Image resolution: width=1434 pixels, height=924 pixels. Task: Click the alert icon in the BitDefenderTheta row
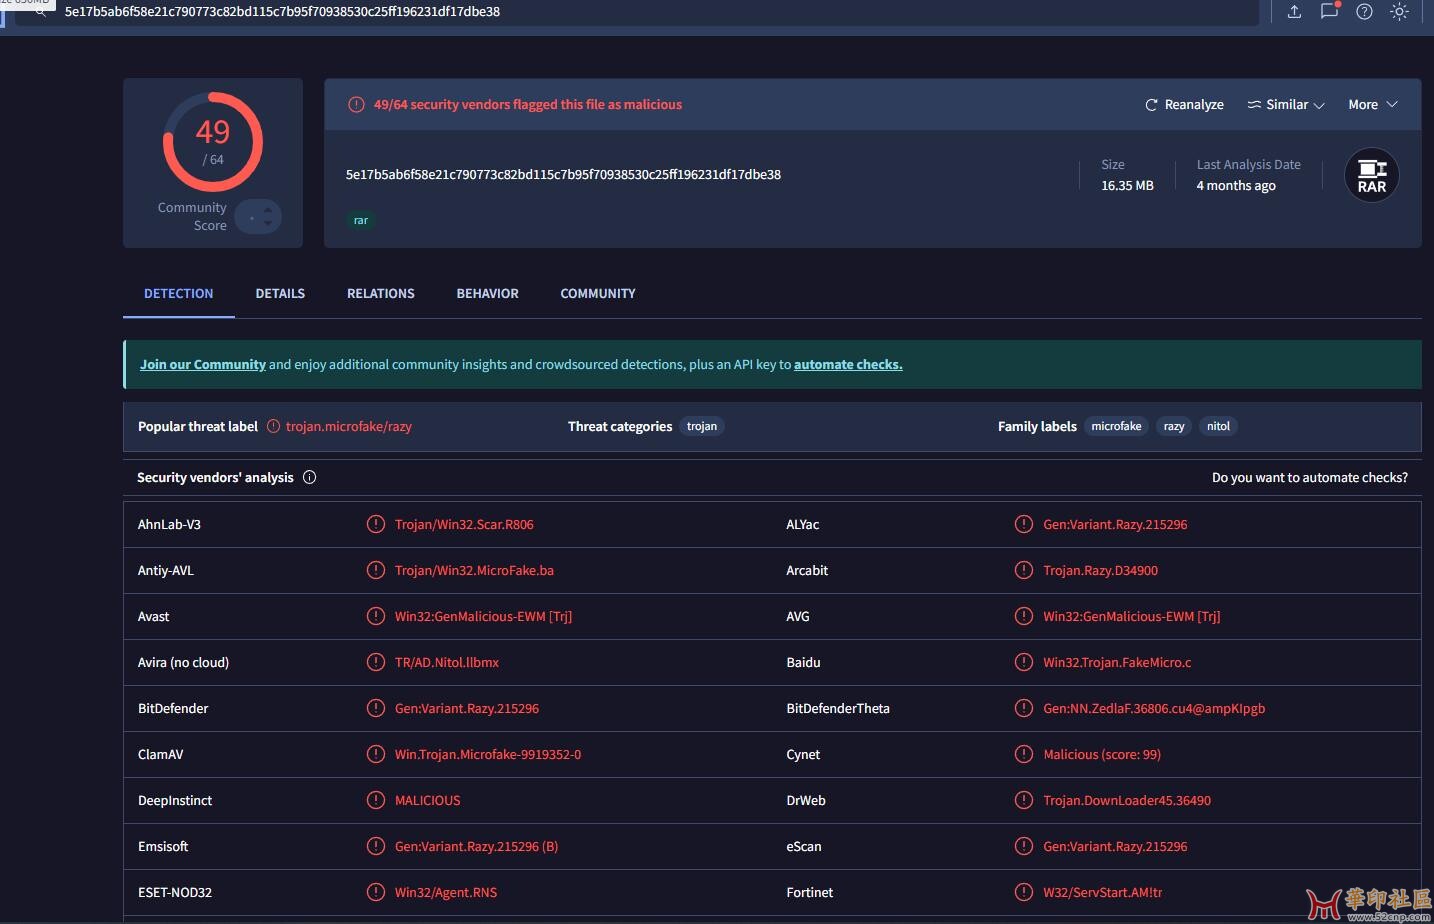tap(1024, 708)
